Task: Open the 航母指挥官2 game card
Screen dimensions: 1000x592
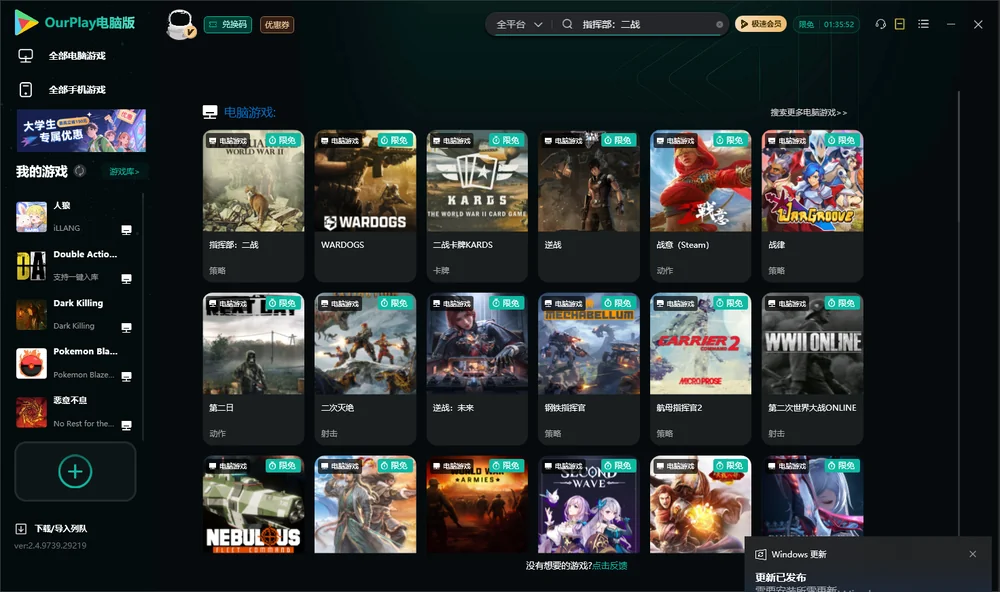Action: click(x=700, y=368)
